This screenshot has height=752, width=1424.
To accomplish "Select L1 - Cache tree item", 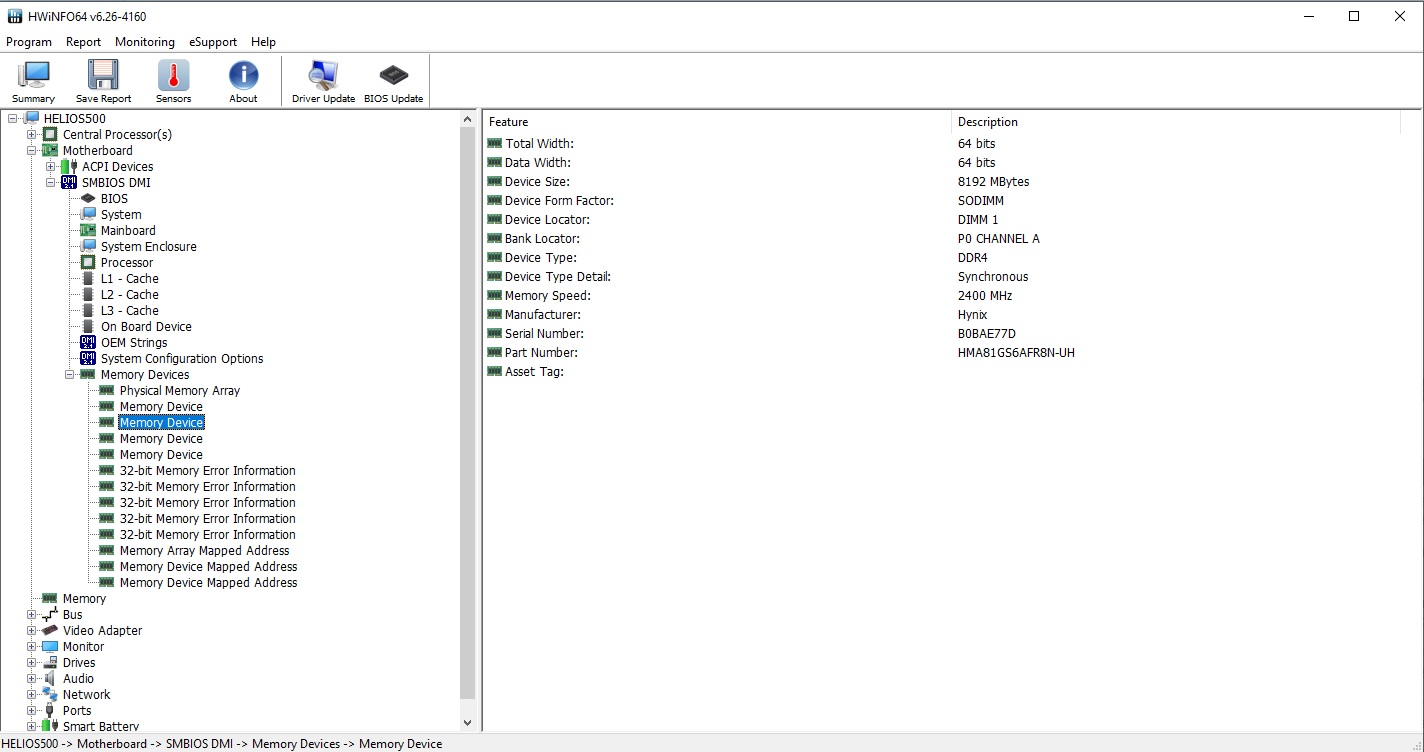I will (x=129, y=279).
